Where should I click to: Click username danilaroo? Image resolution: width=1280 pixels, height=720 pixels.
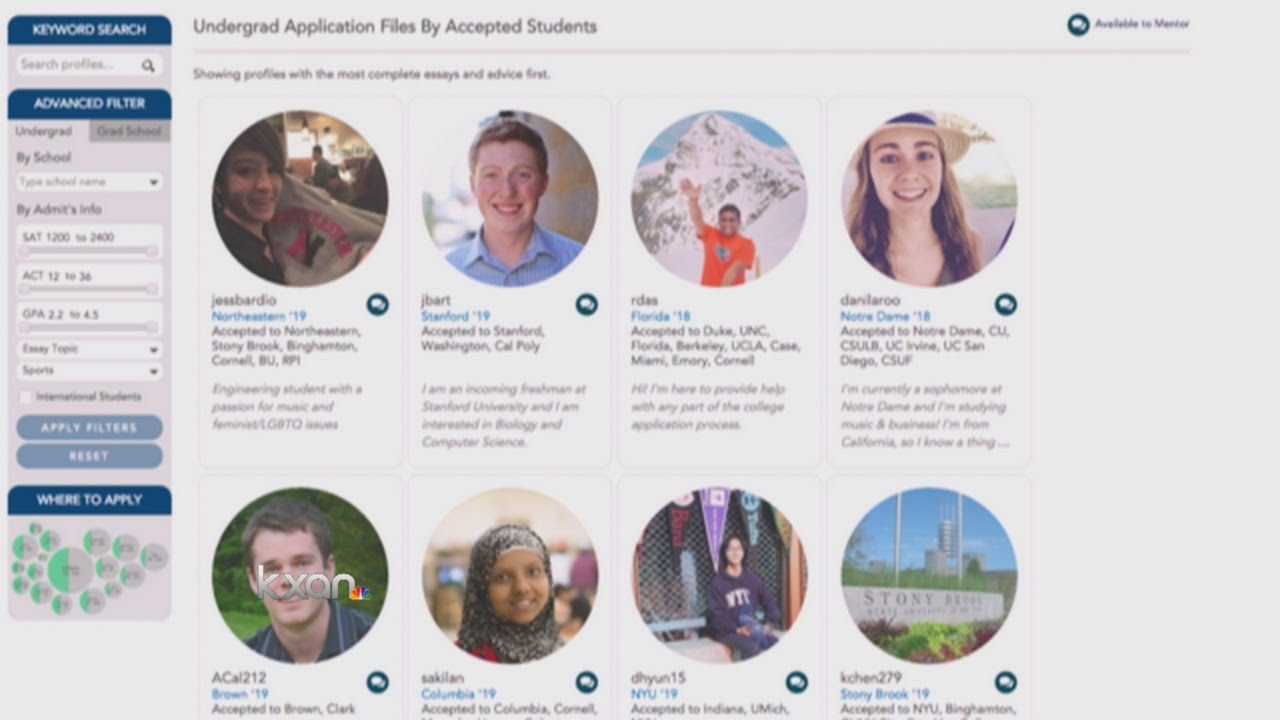pyautogui.click(x=870, y=300)
